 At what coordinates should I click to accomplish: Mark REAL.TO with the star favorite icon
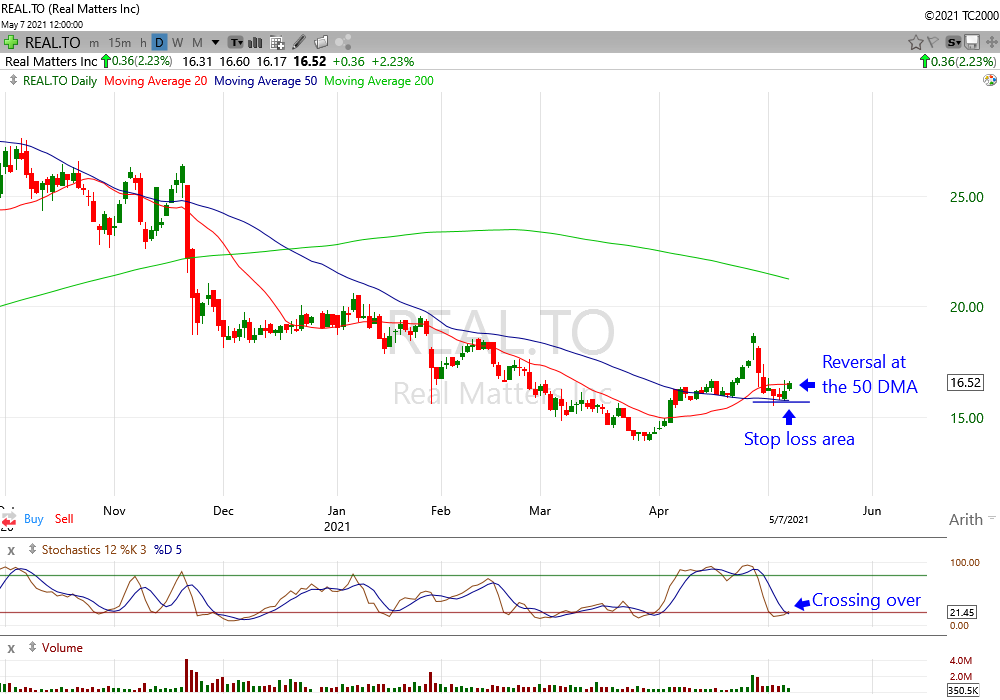pos(915,43)
